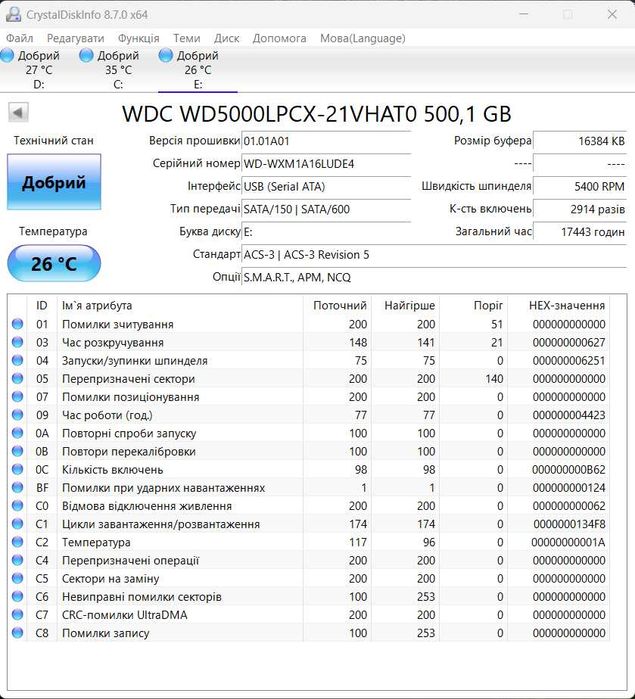Open the Диск menu
Image resolution: width=635 pixels, height=699 pixels.
(227, 38)
